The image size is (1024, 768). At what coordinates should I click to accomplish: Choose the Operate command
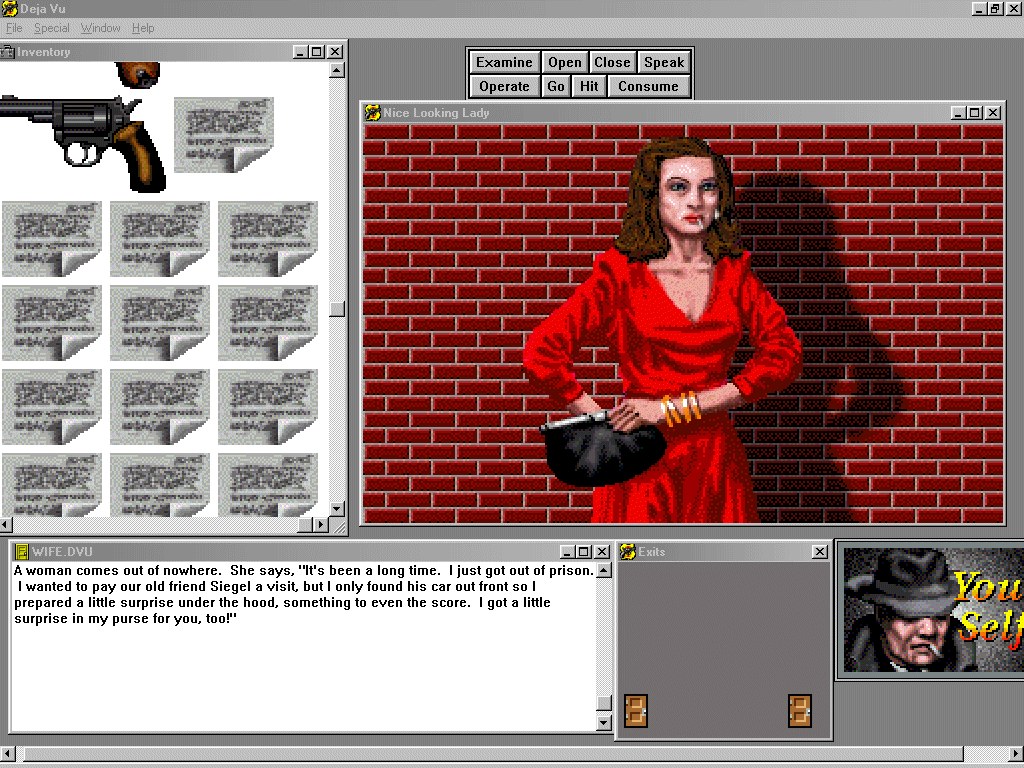(x=504, y=86)
